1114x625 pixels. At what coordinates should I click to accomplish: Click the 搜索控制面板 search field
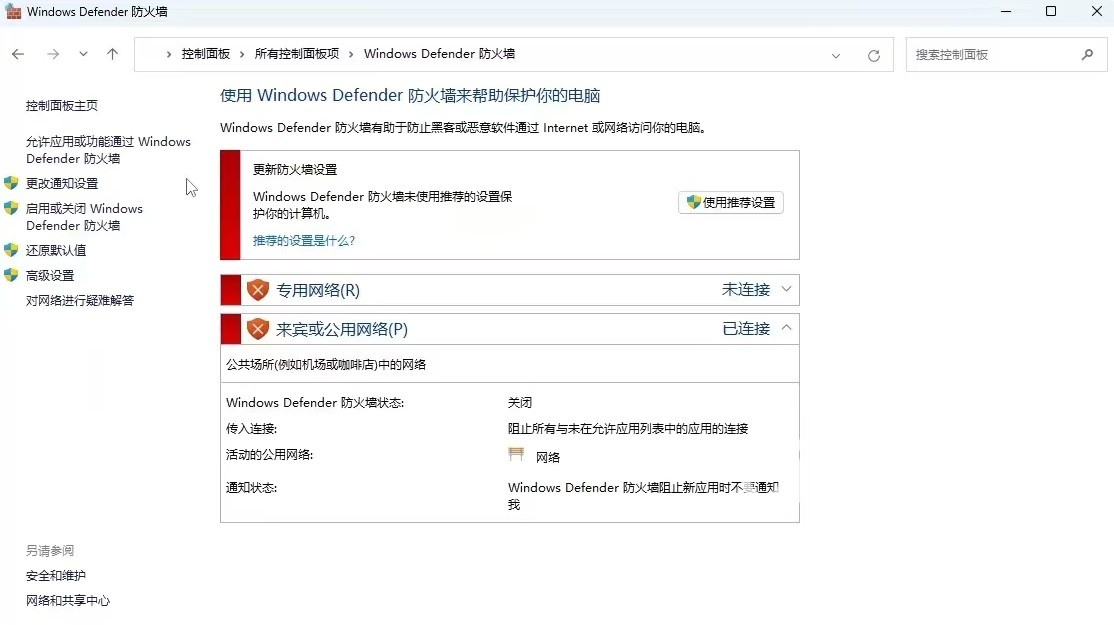click(990, 55)
